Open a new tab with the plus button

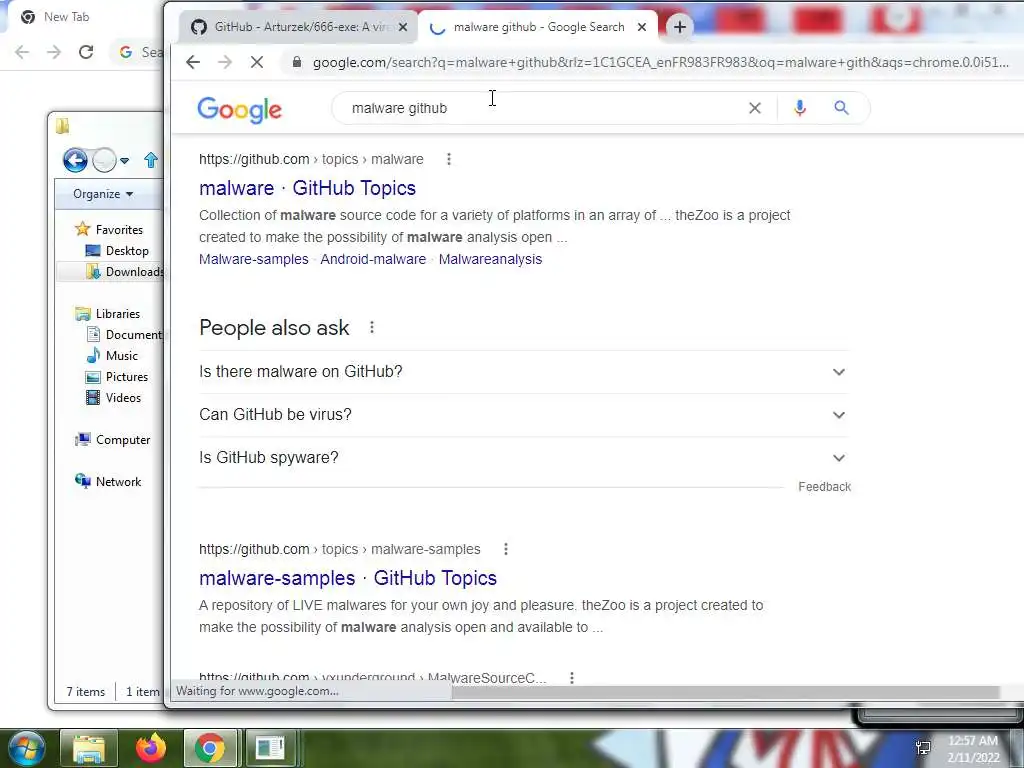(x=680, y=27)
